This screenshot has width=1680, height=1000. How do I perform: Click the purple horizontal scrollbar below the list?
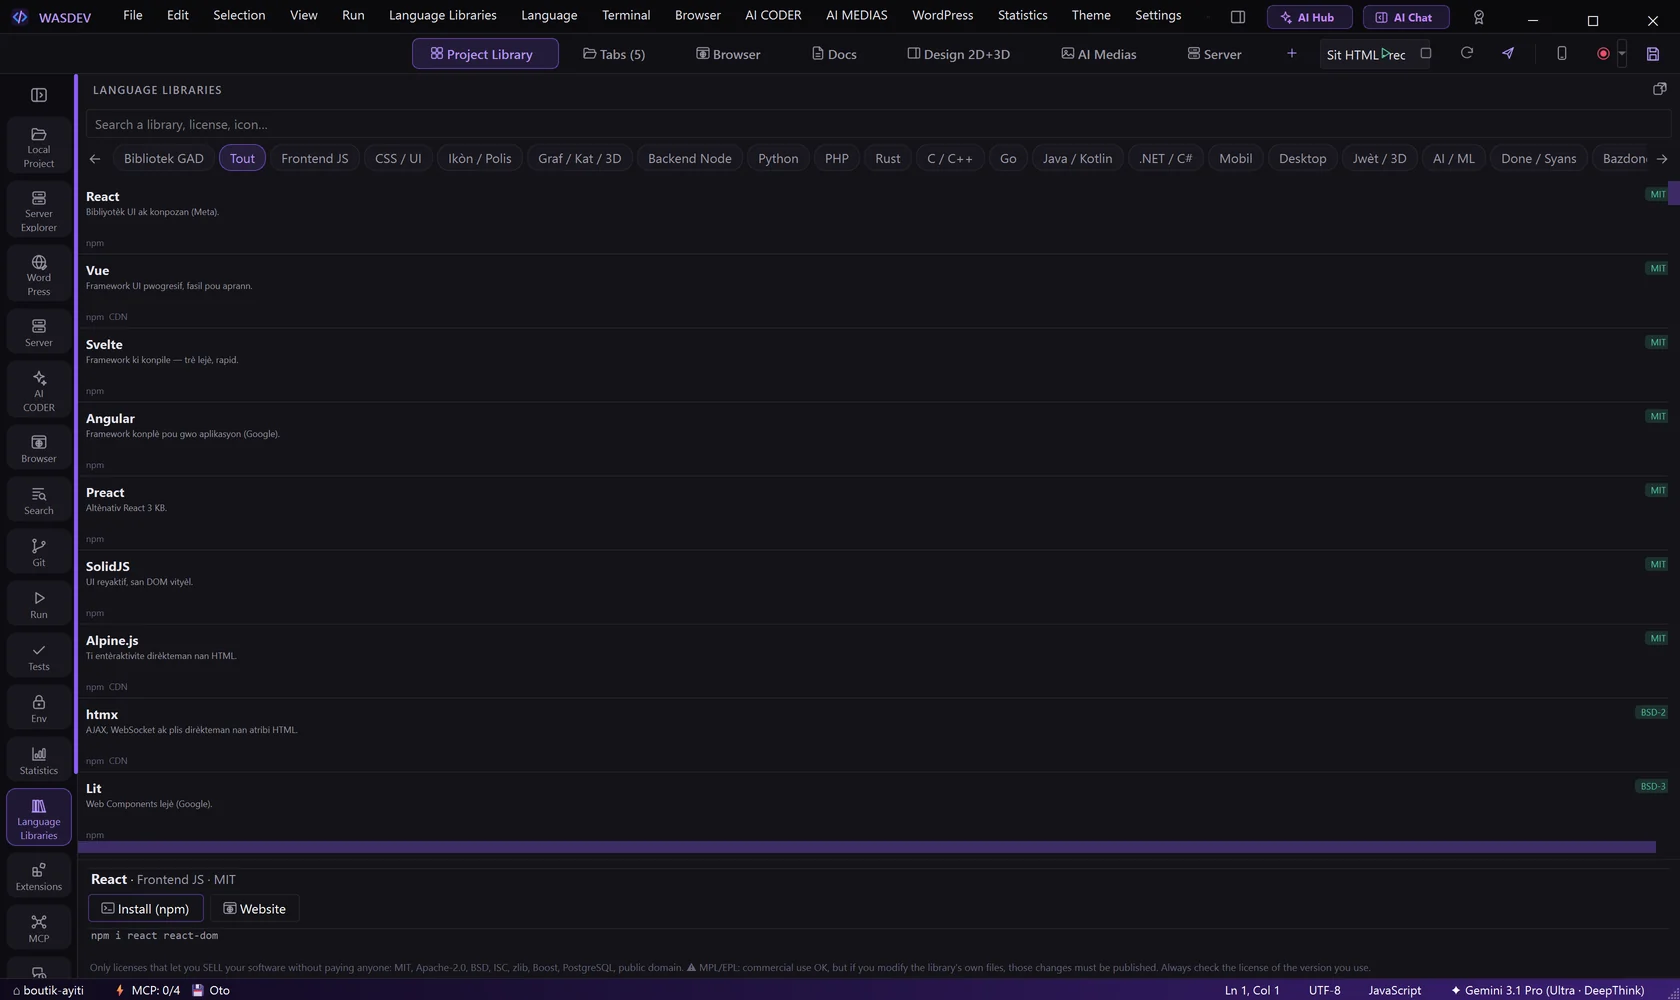coord(866,847)
